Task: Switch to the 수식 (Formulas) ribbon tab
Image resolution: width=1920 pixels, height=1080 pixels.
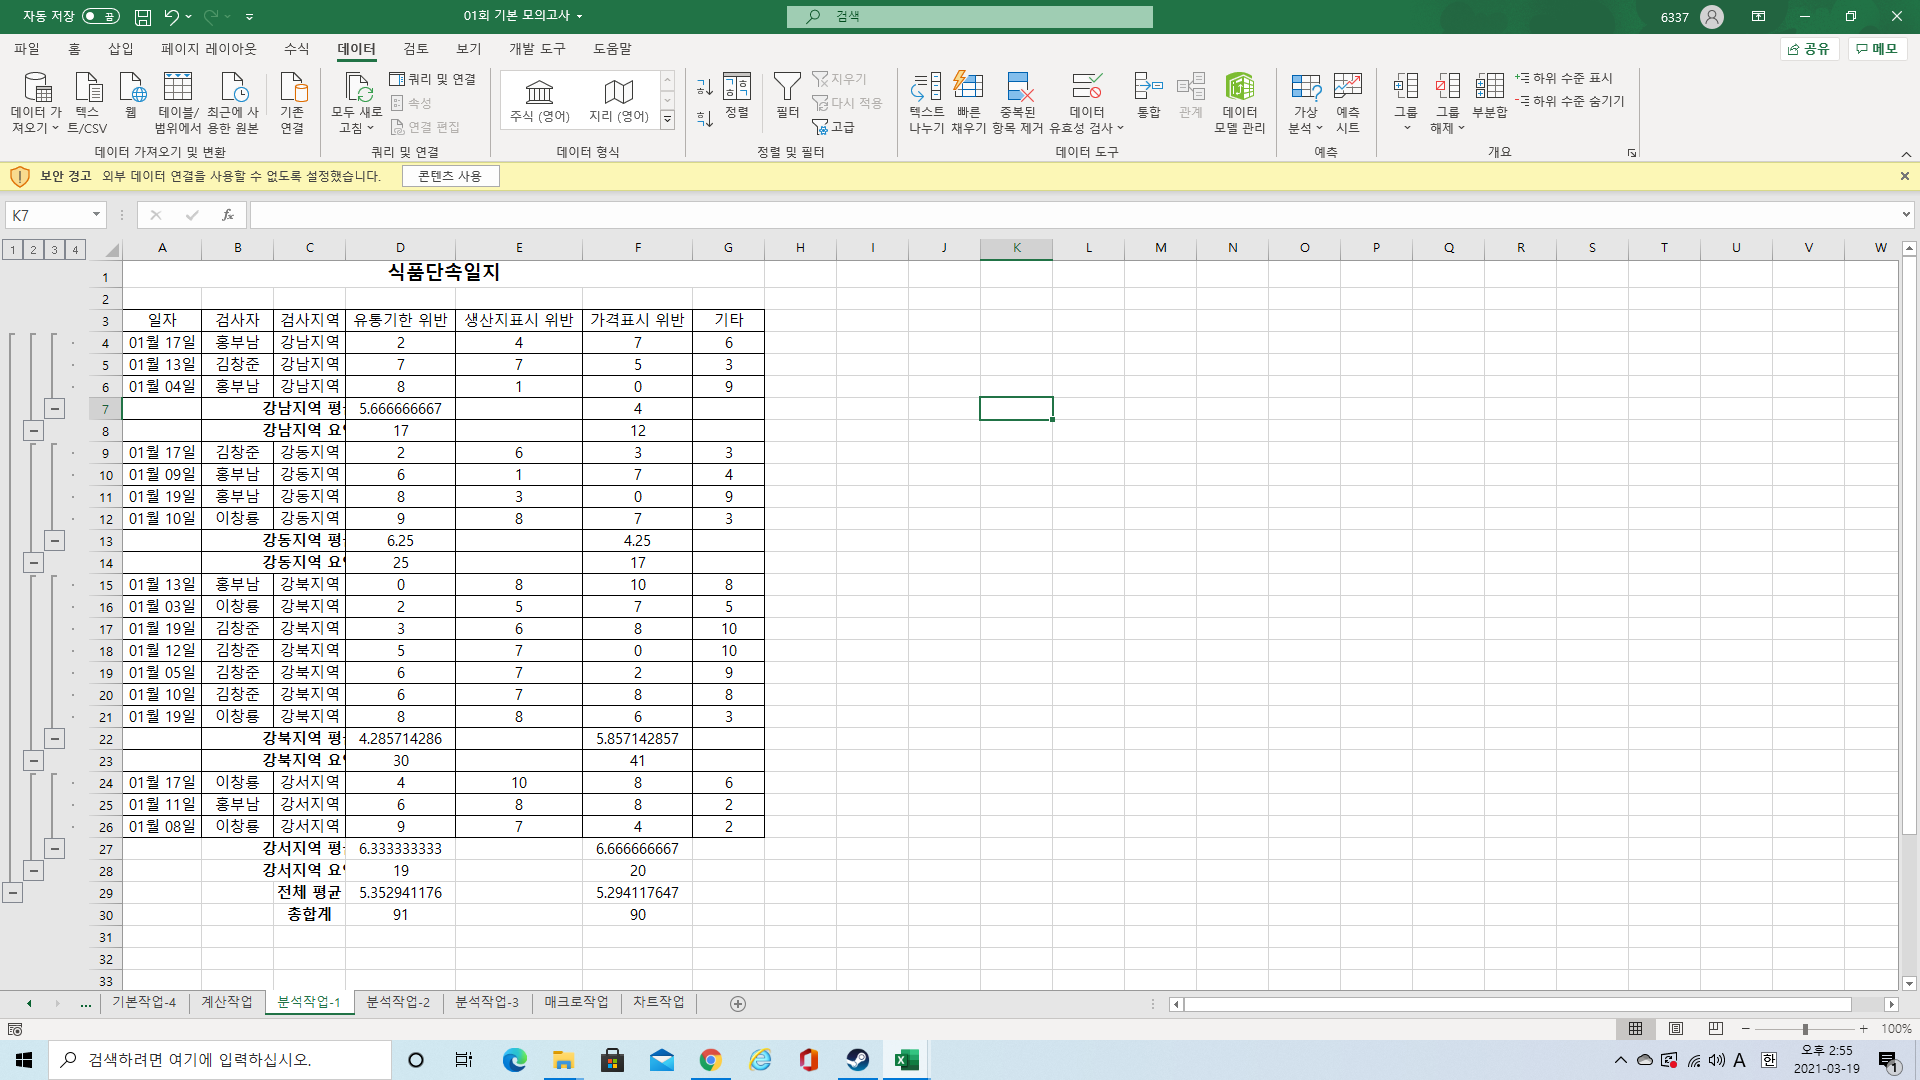Action: 296,48
